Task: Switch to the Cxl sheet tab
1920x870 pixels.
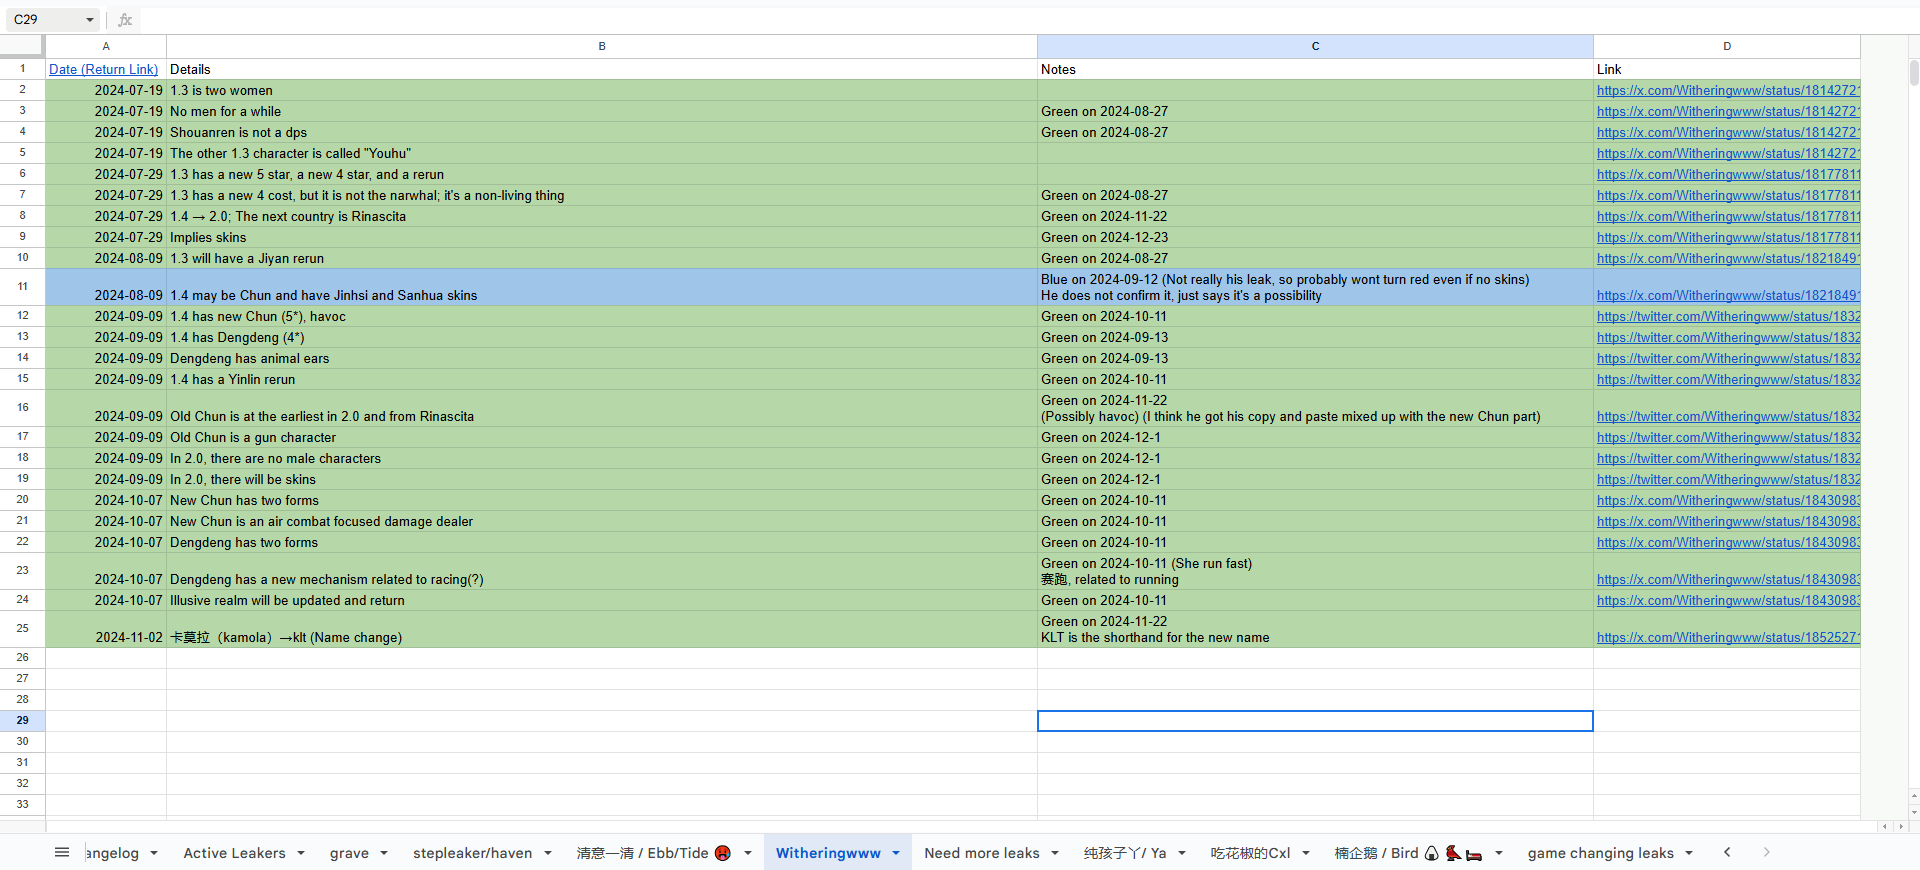Action: tap(1250, 853)
